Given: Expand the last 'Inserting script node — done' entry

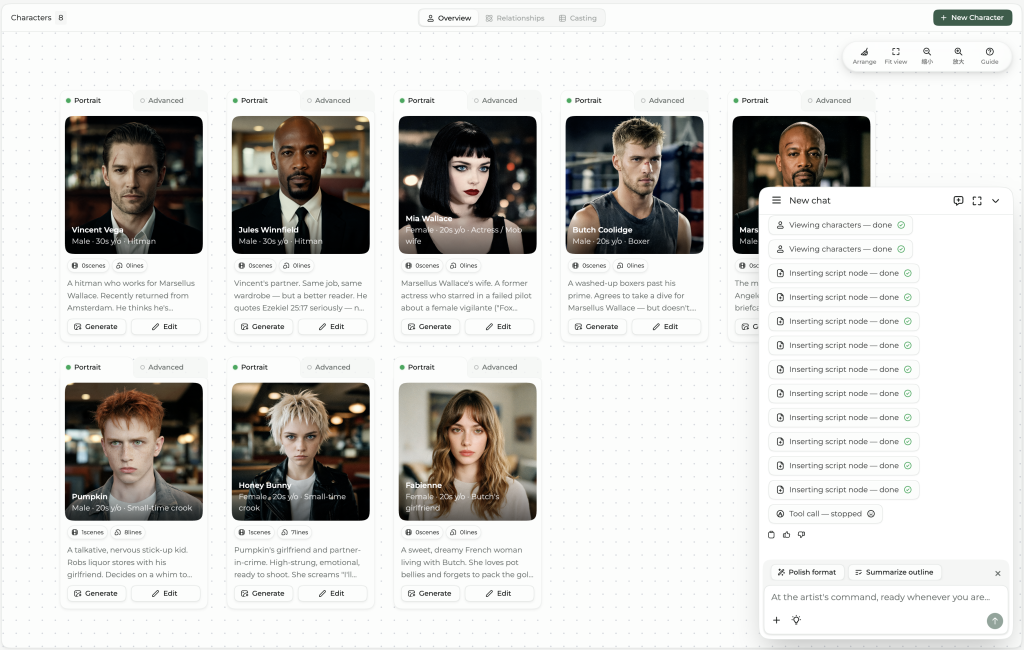Looking at the screenshot, I should click(844, 490).
